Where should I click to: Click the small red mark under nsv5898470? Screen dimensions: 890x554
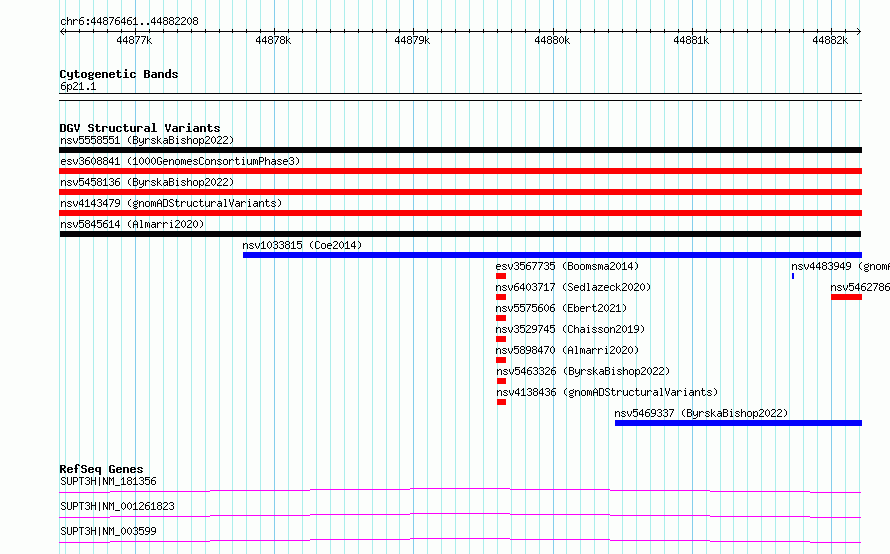[501, 360]
